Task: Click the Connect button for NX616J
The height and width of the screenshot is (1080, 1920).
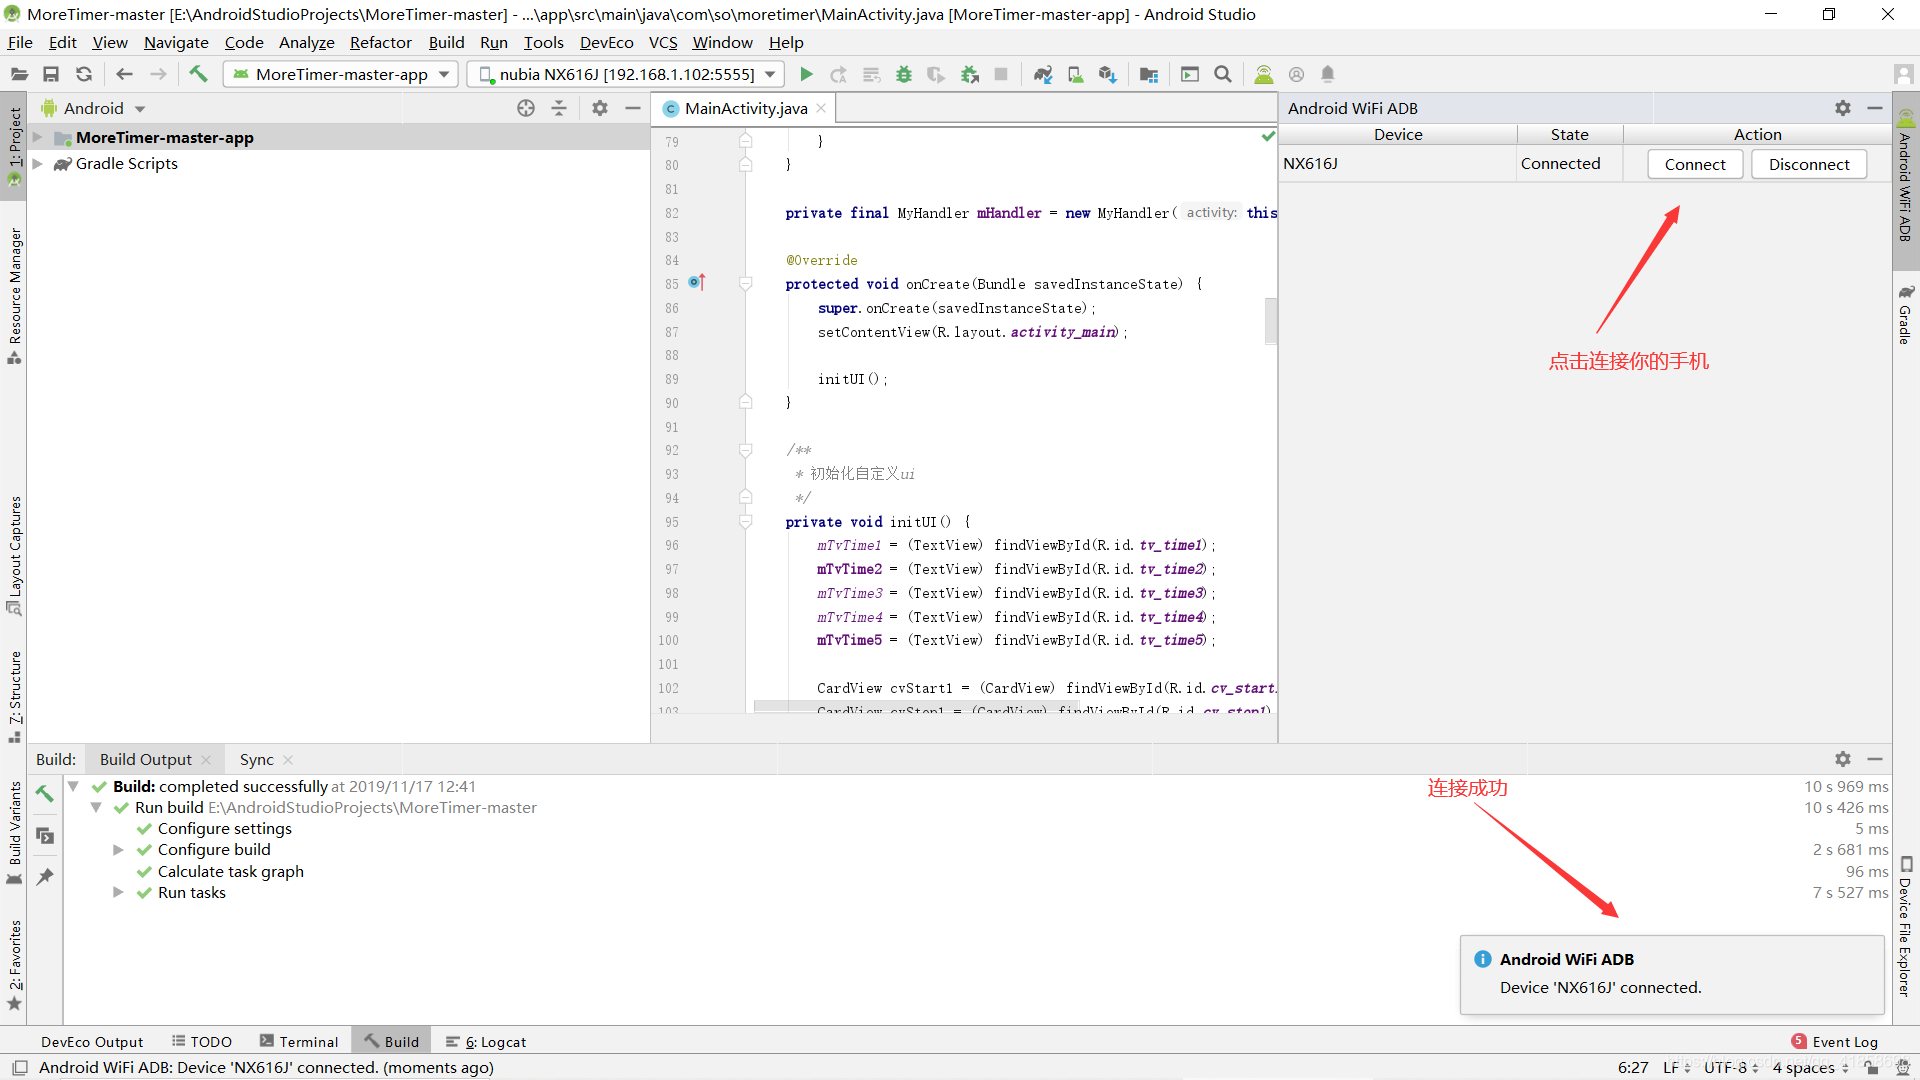Action: pyautogui.click(x=1695, y=164)
